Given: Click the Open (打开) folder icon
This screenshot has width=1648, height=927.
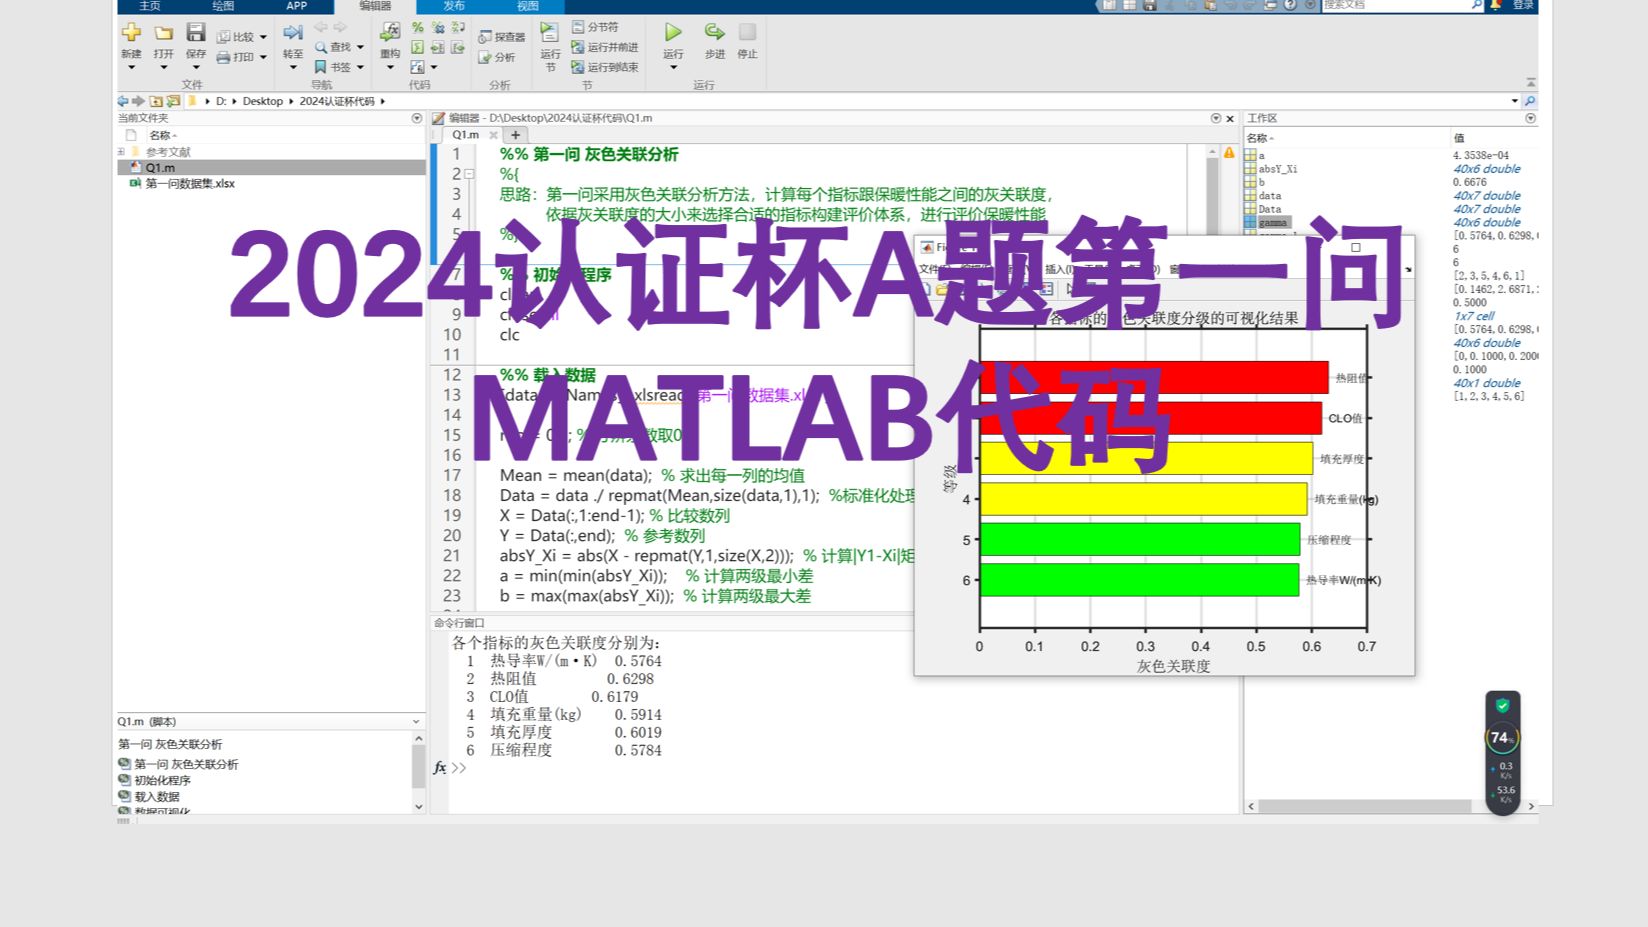Looking at the screenshot, I should coord(164,33).
